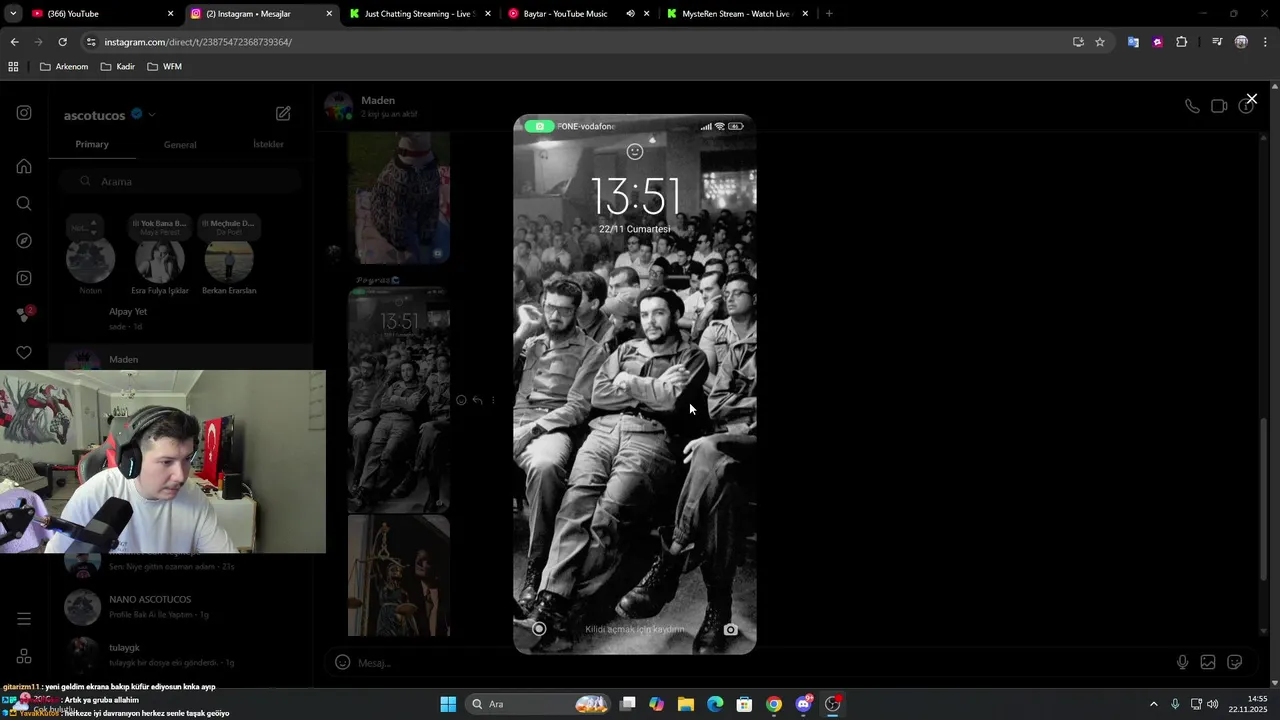
Task: Click the taskbar Ara search box
Action: click(x=540, y=704)
